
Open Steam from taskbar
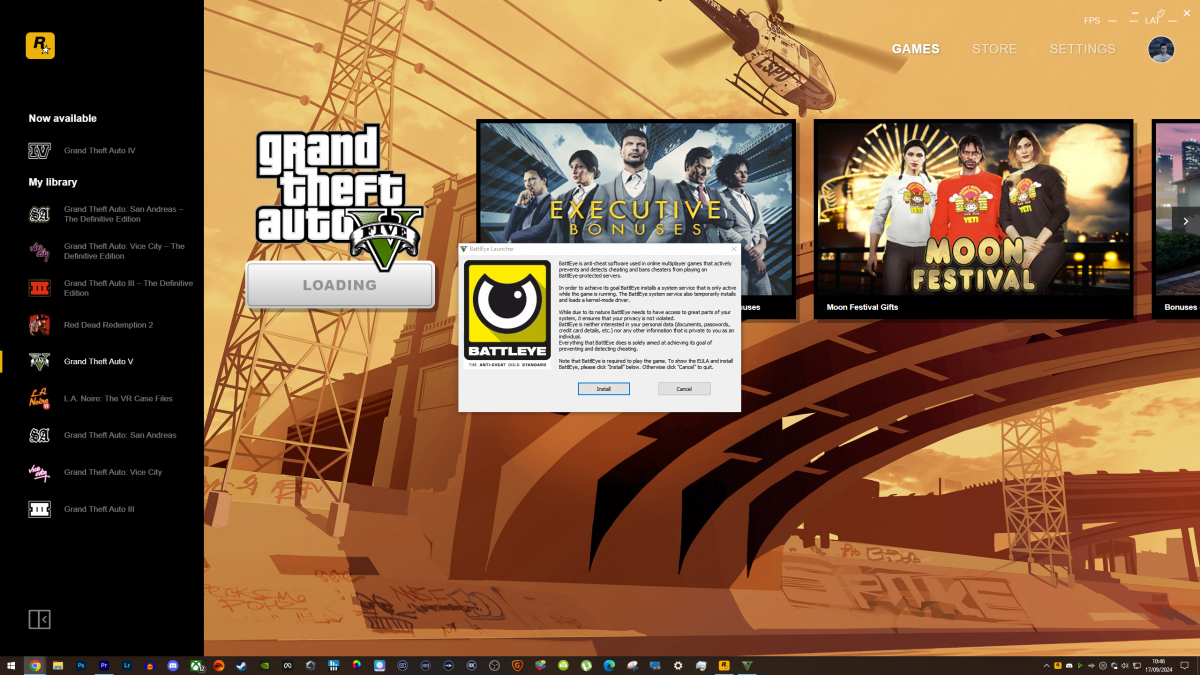[x=241, y=665]
